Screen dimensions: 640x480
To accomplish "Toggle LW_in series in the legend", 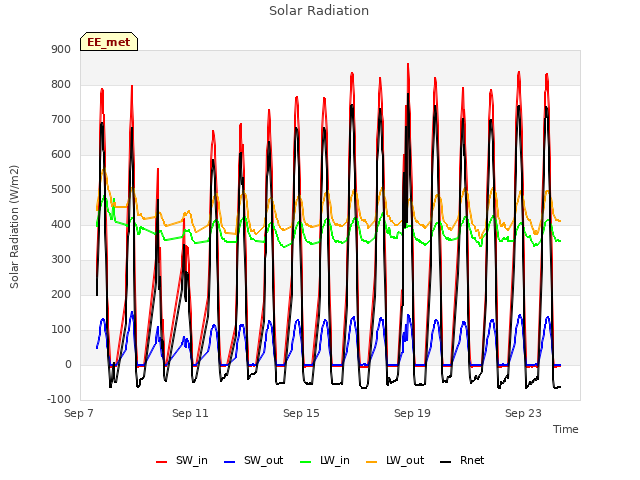I will pos(325,460).
